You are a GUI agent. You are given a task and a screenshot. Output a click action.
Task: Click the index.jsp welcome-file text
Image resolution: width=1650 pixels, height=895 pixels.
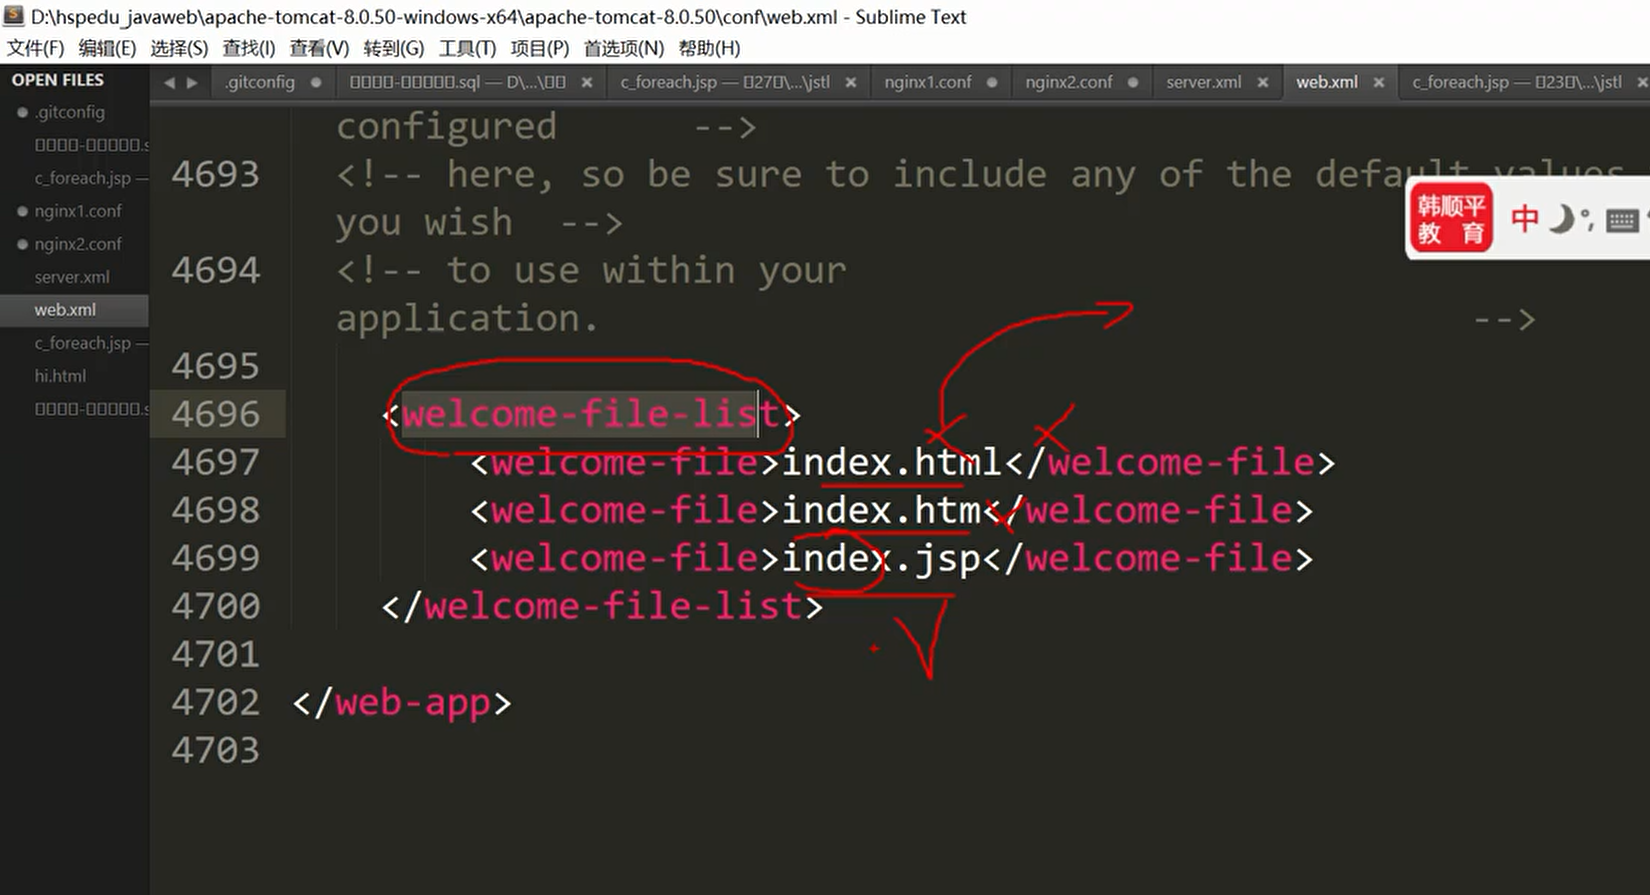(x=881, y=559)
